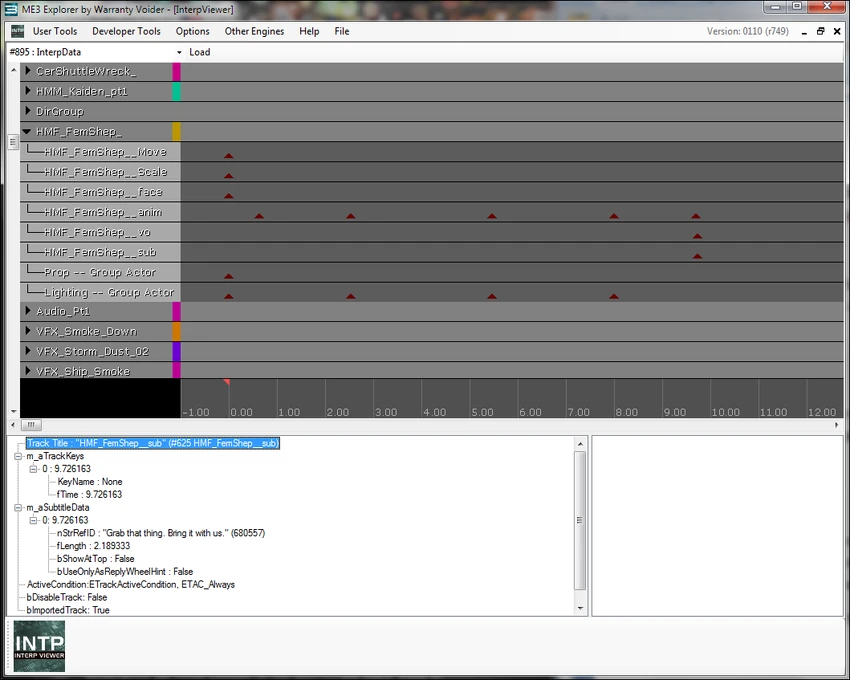The image size is (850, 680).
Task: Open the #895 : InterpData dropdown
Action: [x=179, y=52]
